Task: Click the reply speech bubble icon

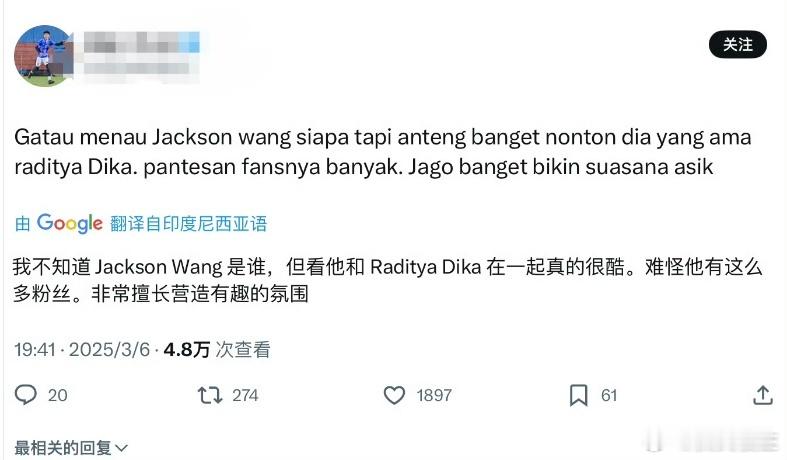Action: (26, 395)
